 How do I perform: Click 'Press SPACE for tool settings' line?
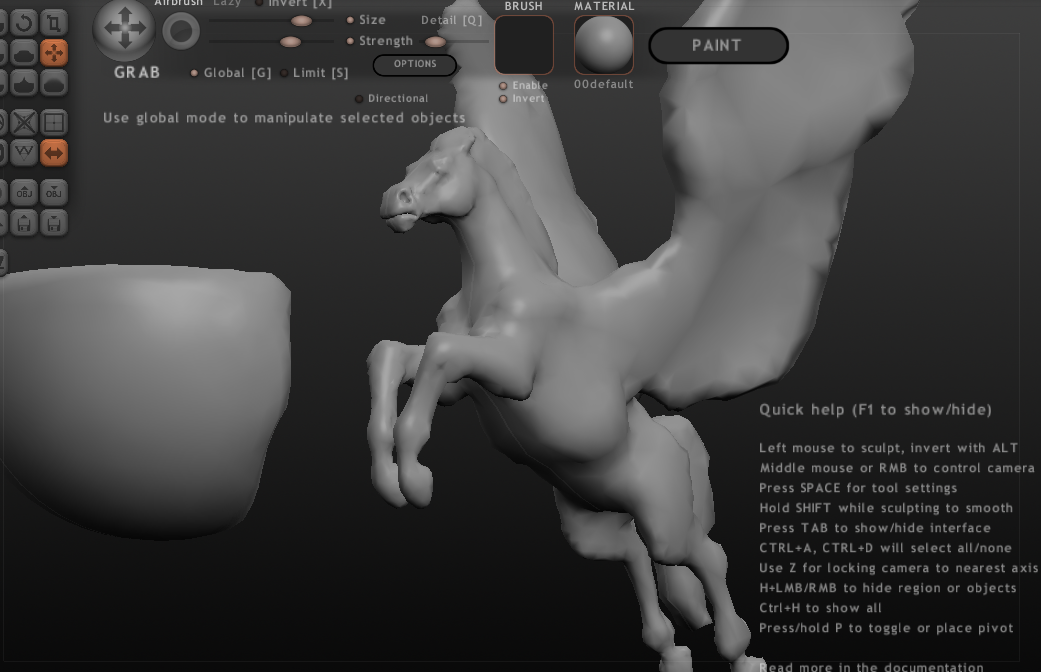pyautogui.click(x=858, y=488)
